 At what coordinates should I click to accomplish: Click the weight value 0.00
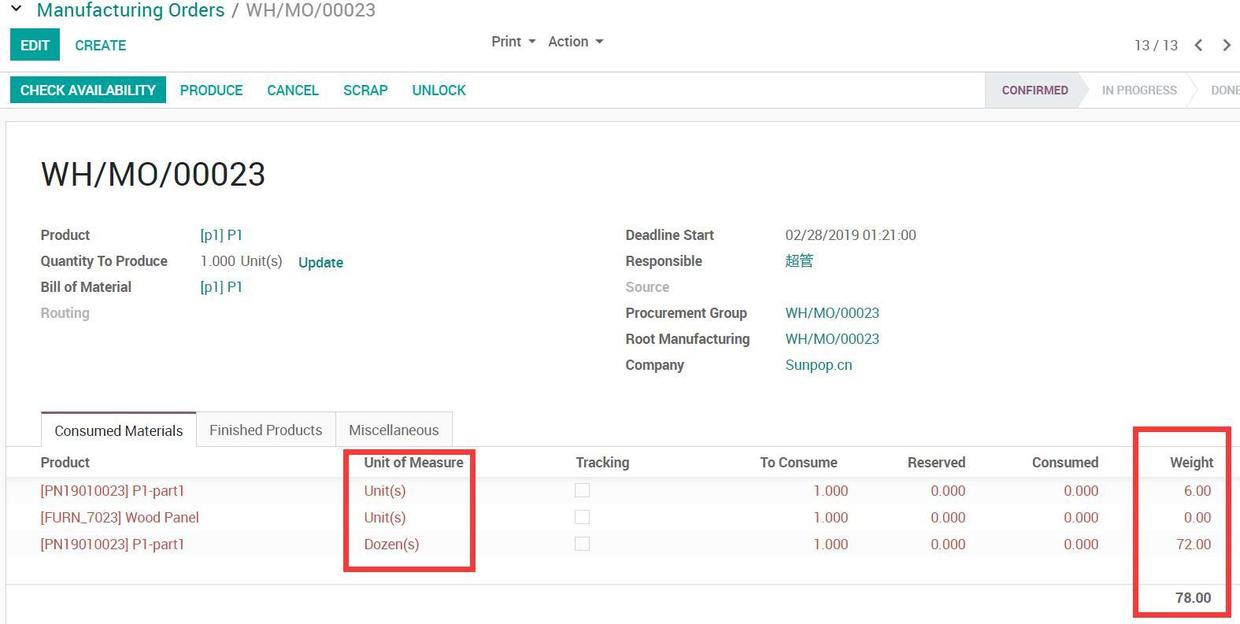(1197, 517)
